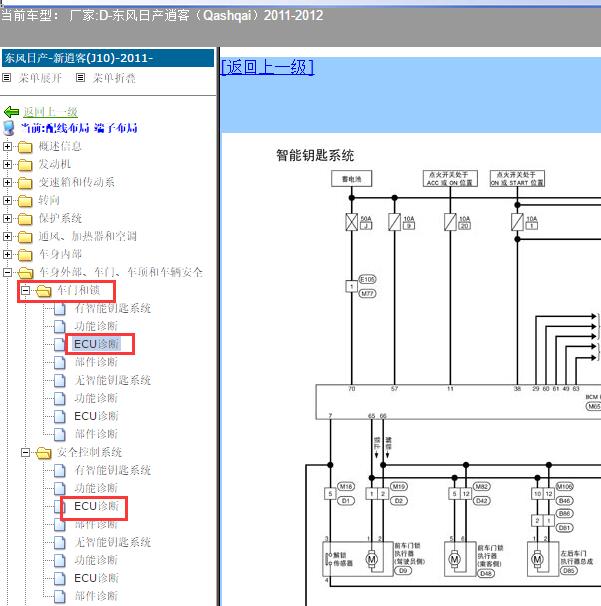The width and height of the screenshot is (601, 606).
Task: Collapse the 车身外部、车门、车顶 node
Action: 7,272
